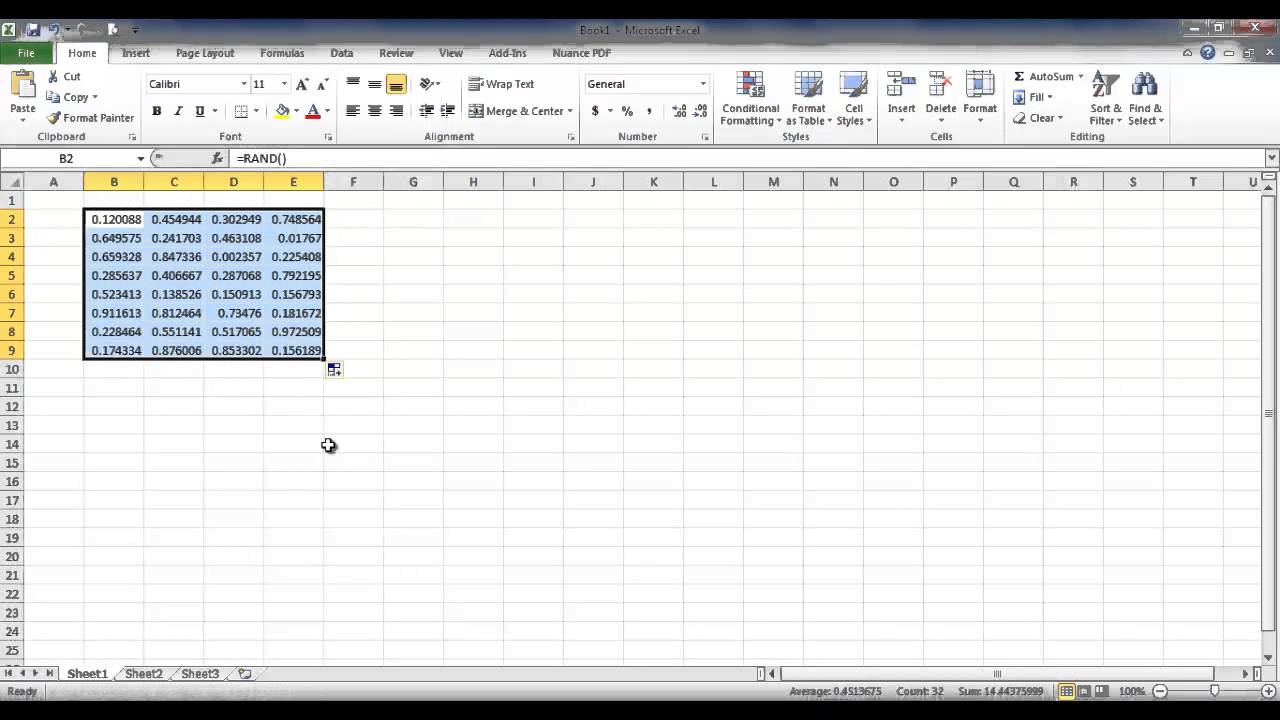The image size is (1280, 720).
Task: Click the Paste icon in Clipboard group
Action: click(22, 84)
